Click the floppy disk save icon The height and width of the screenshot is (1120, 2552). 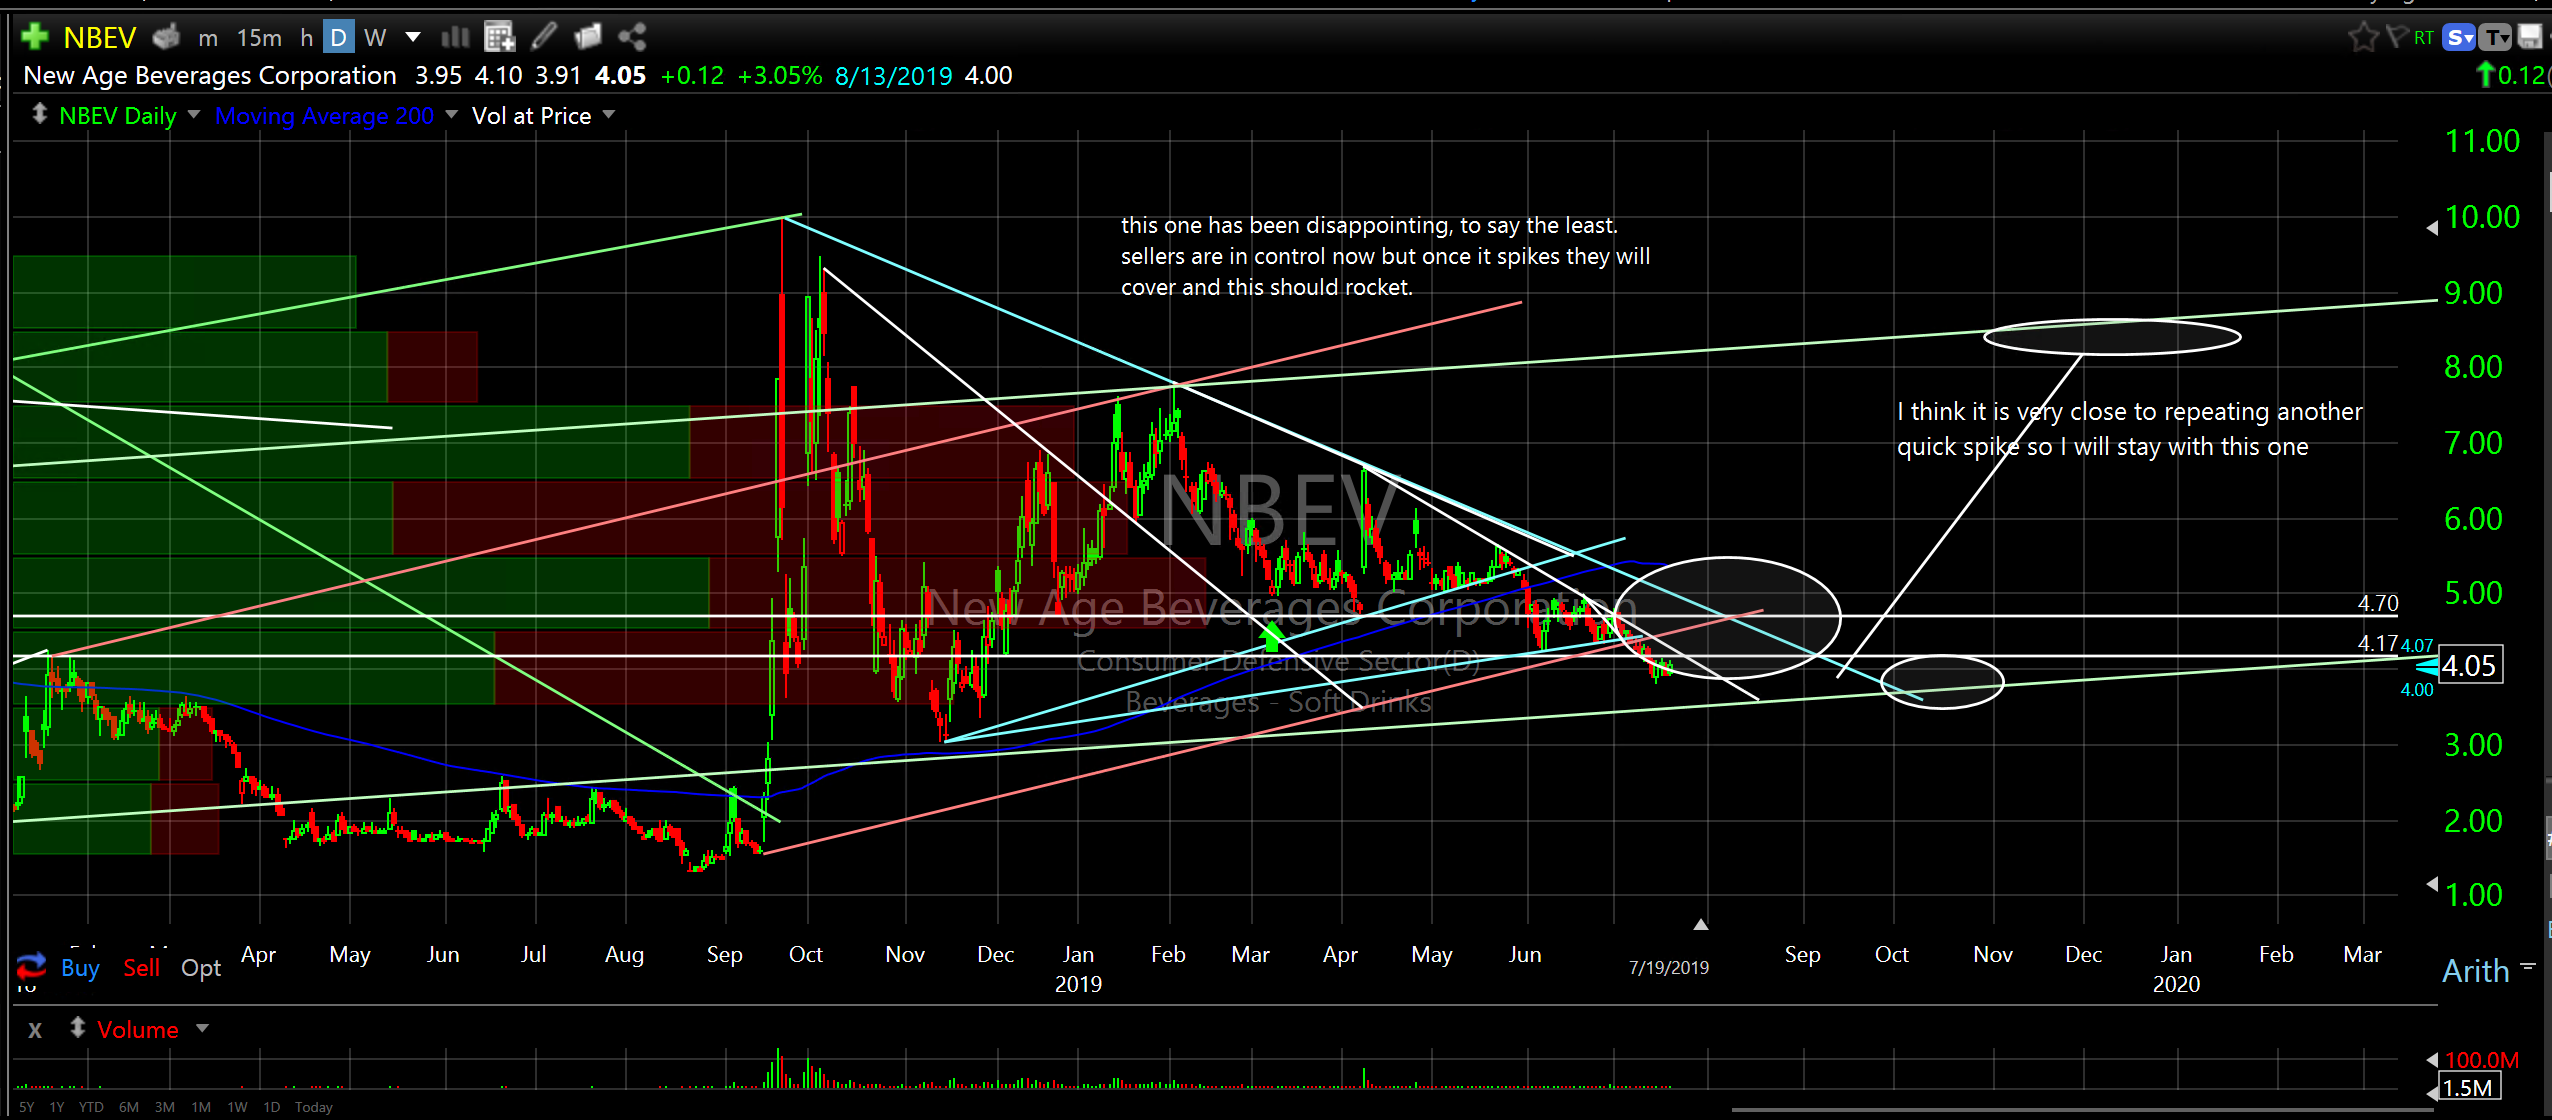(2530, 37)
